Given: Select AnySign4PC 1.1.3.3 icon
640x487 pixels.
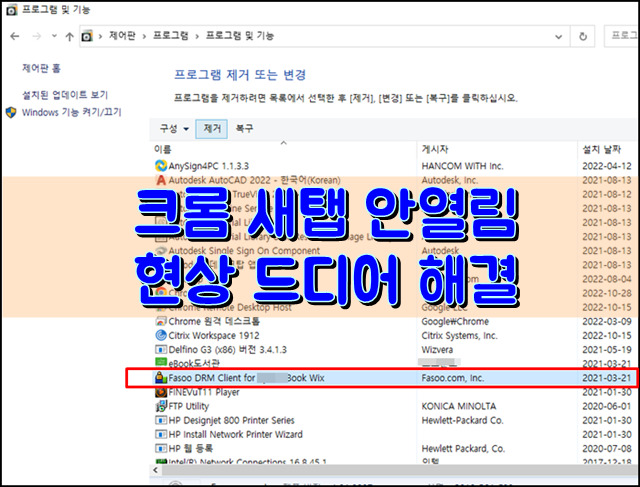Looking at the screenshot, I should 161,166.
